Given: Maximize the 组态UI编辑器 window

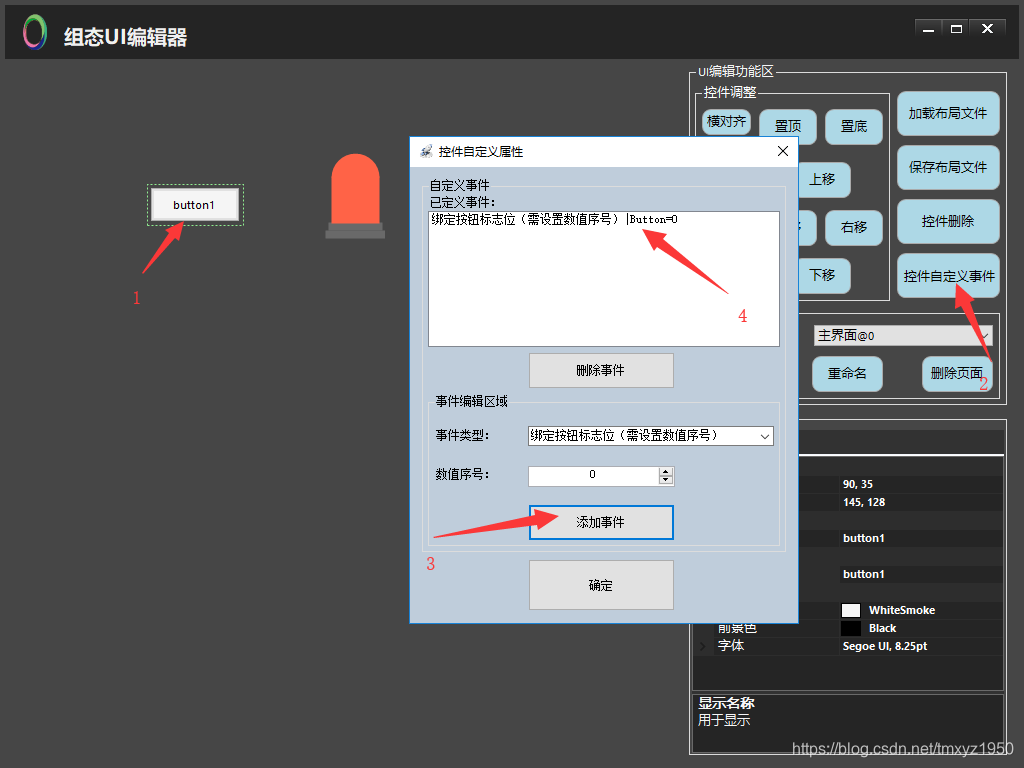Looking at the screenshot, I should [x=956, y=29].
